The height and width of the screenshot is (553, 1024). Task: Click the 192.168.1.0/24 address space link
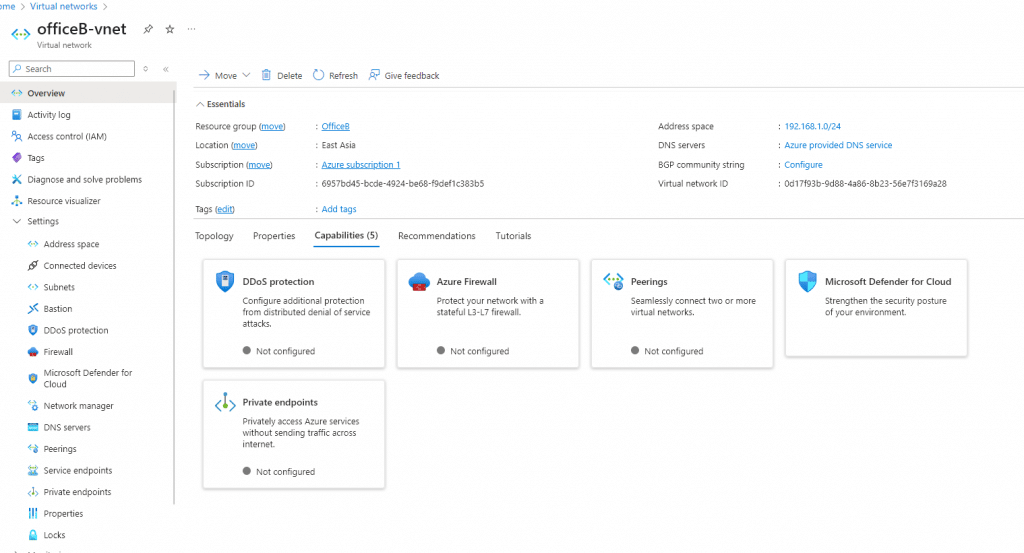tap(812, 127)
